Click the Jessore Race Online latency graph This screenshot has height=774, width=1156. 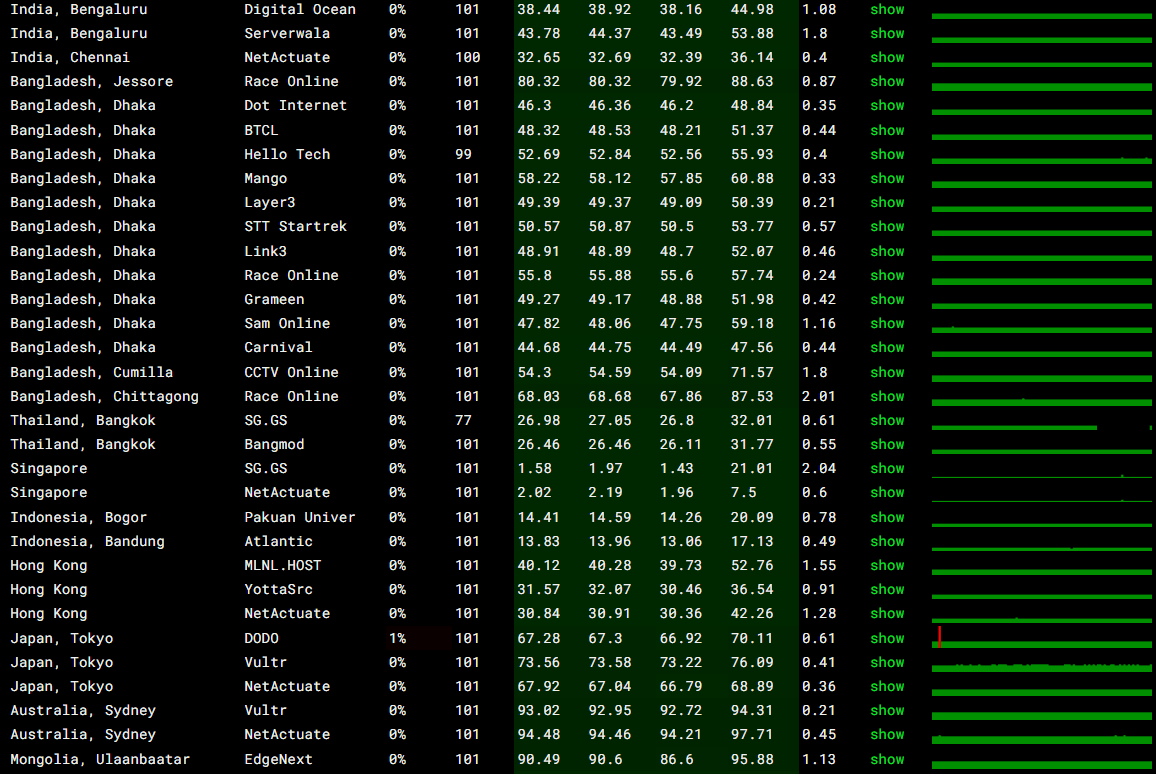(1042, 82)
